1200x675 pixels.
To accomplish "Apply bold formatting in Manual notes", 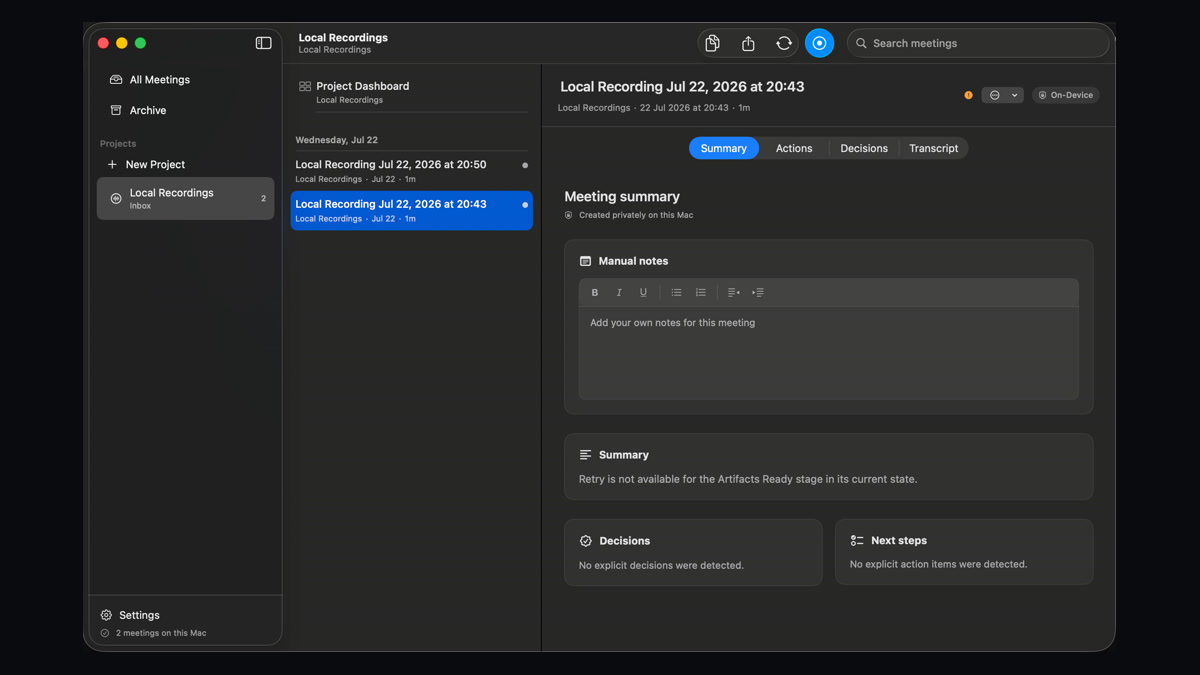I will tap(595, 292).
